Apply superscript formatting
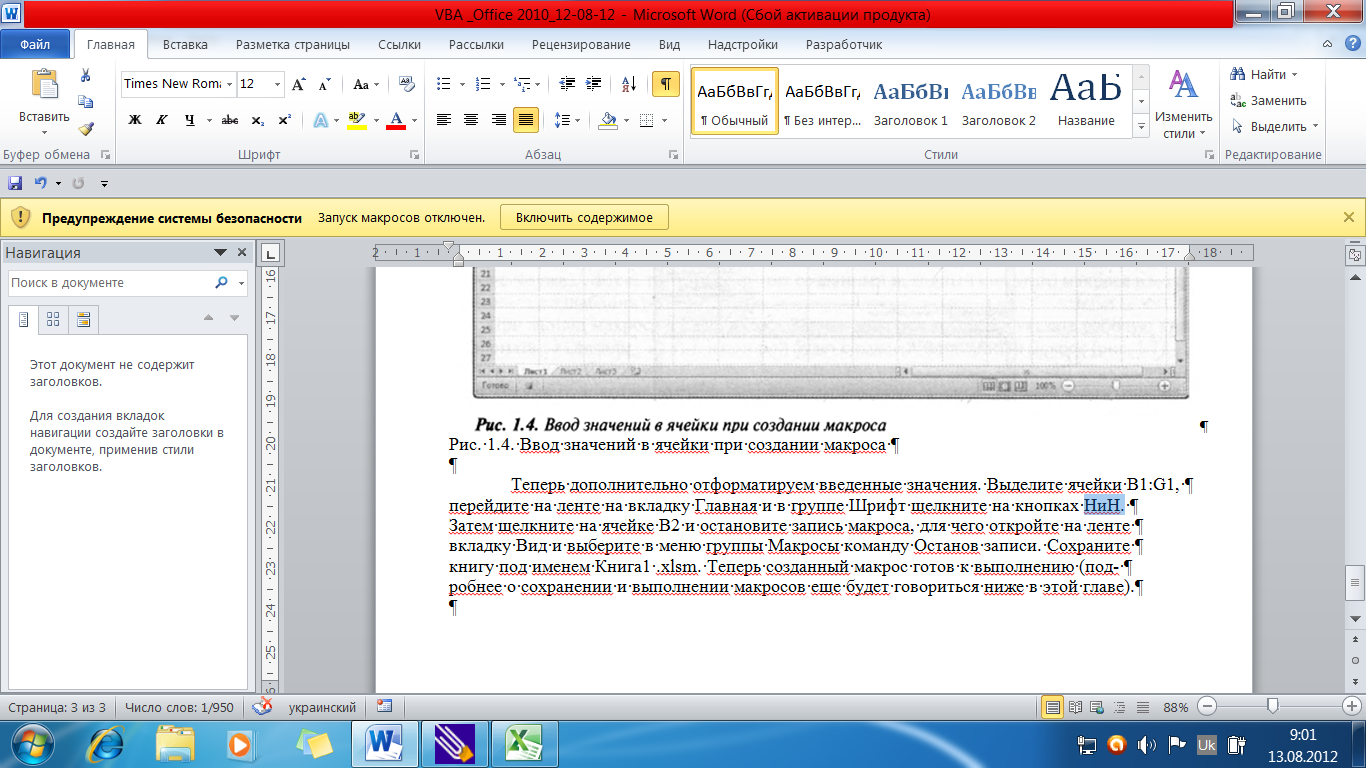Image resolution: width=1366 pixels, height=768 pixels. 285,120
